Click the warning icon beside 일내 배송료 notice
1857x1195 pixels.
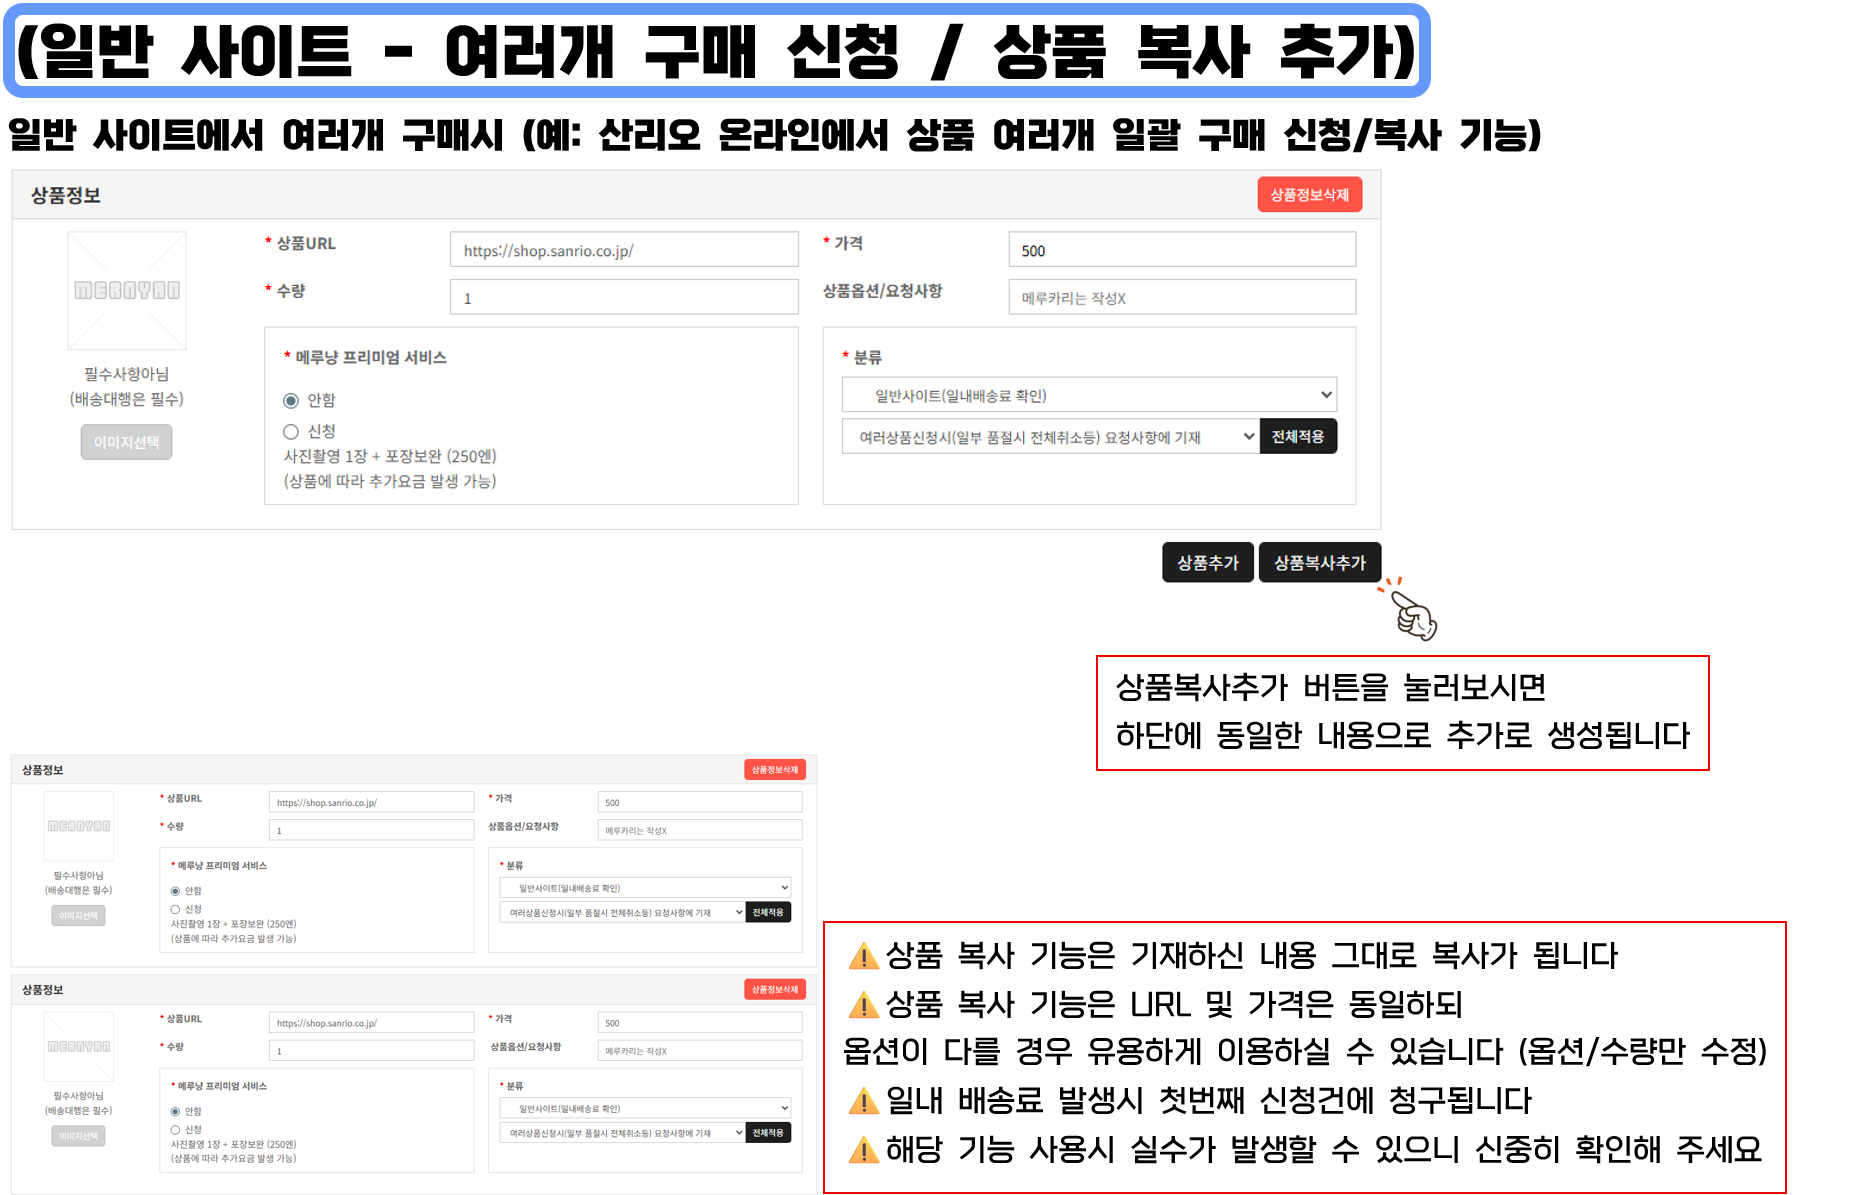point(863,1102)
